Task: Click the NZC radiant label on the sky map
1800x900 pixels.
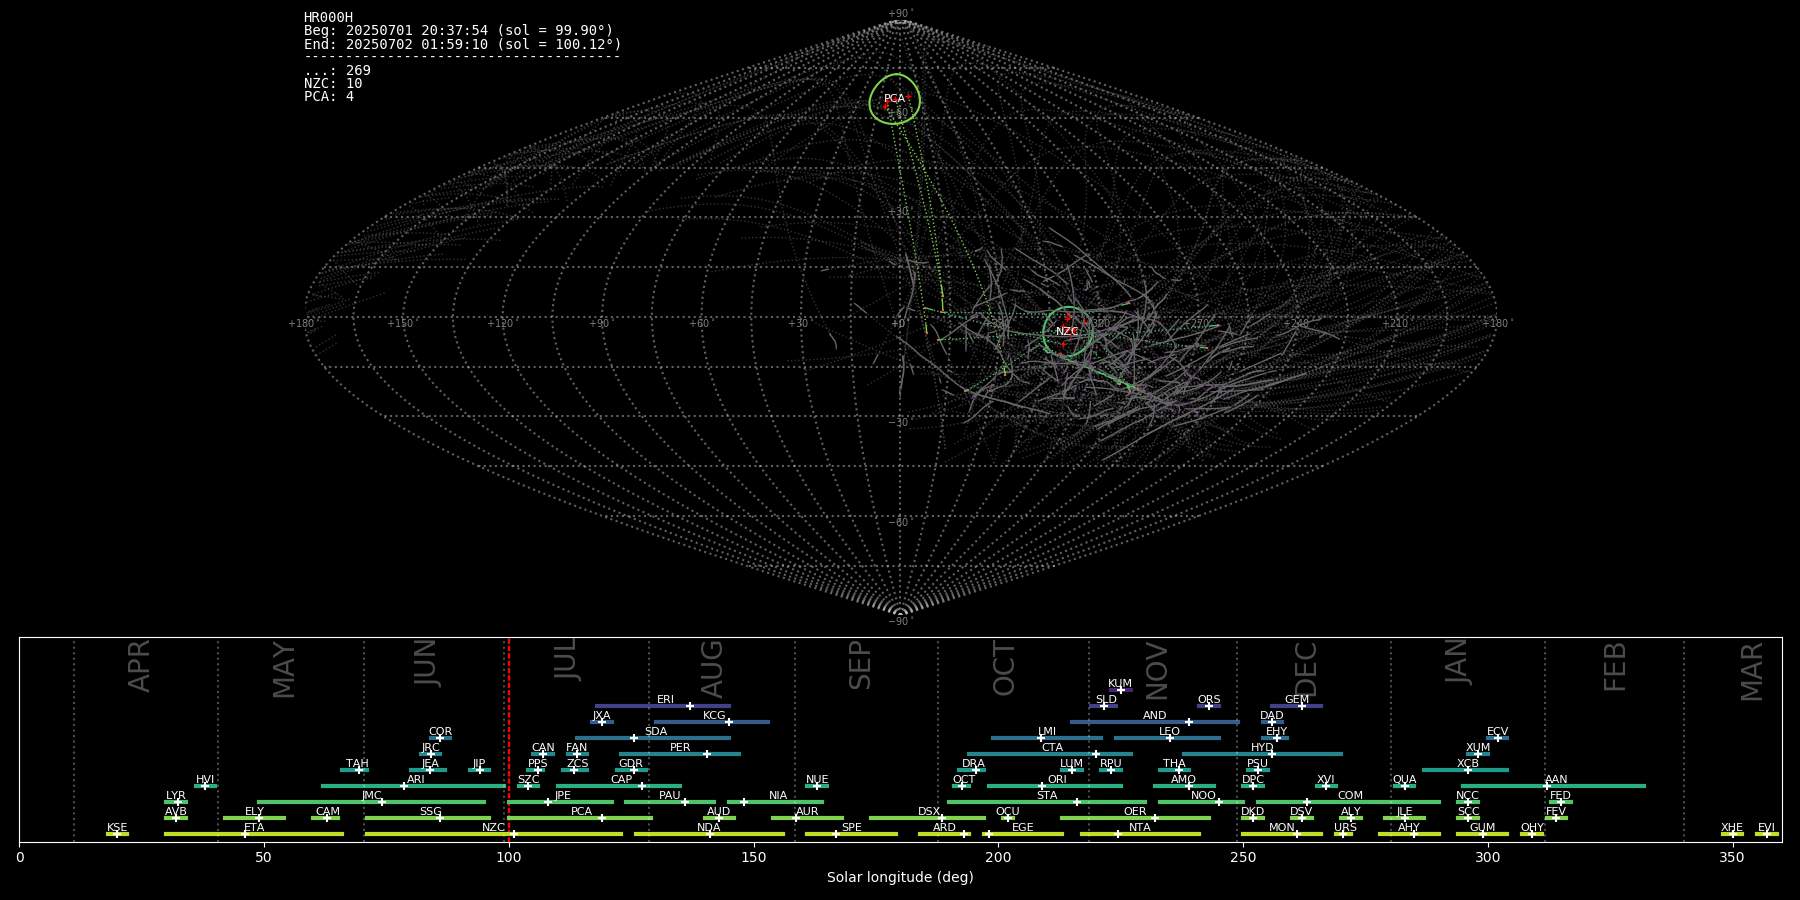Action: [1067, 331]
